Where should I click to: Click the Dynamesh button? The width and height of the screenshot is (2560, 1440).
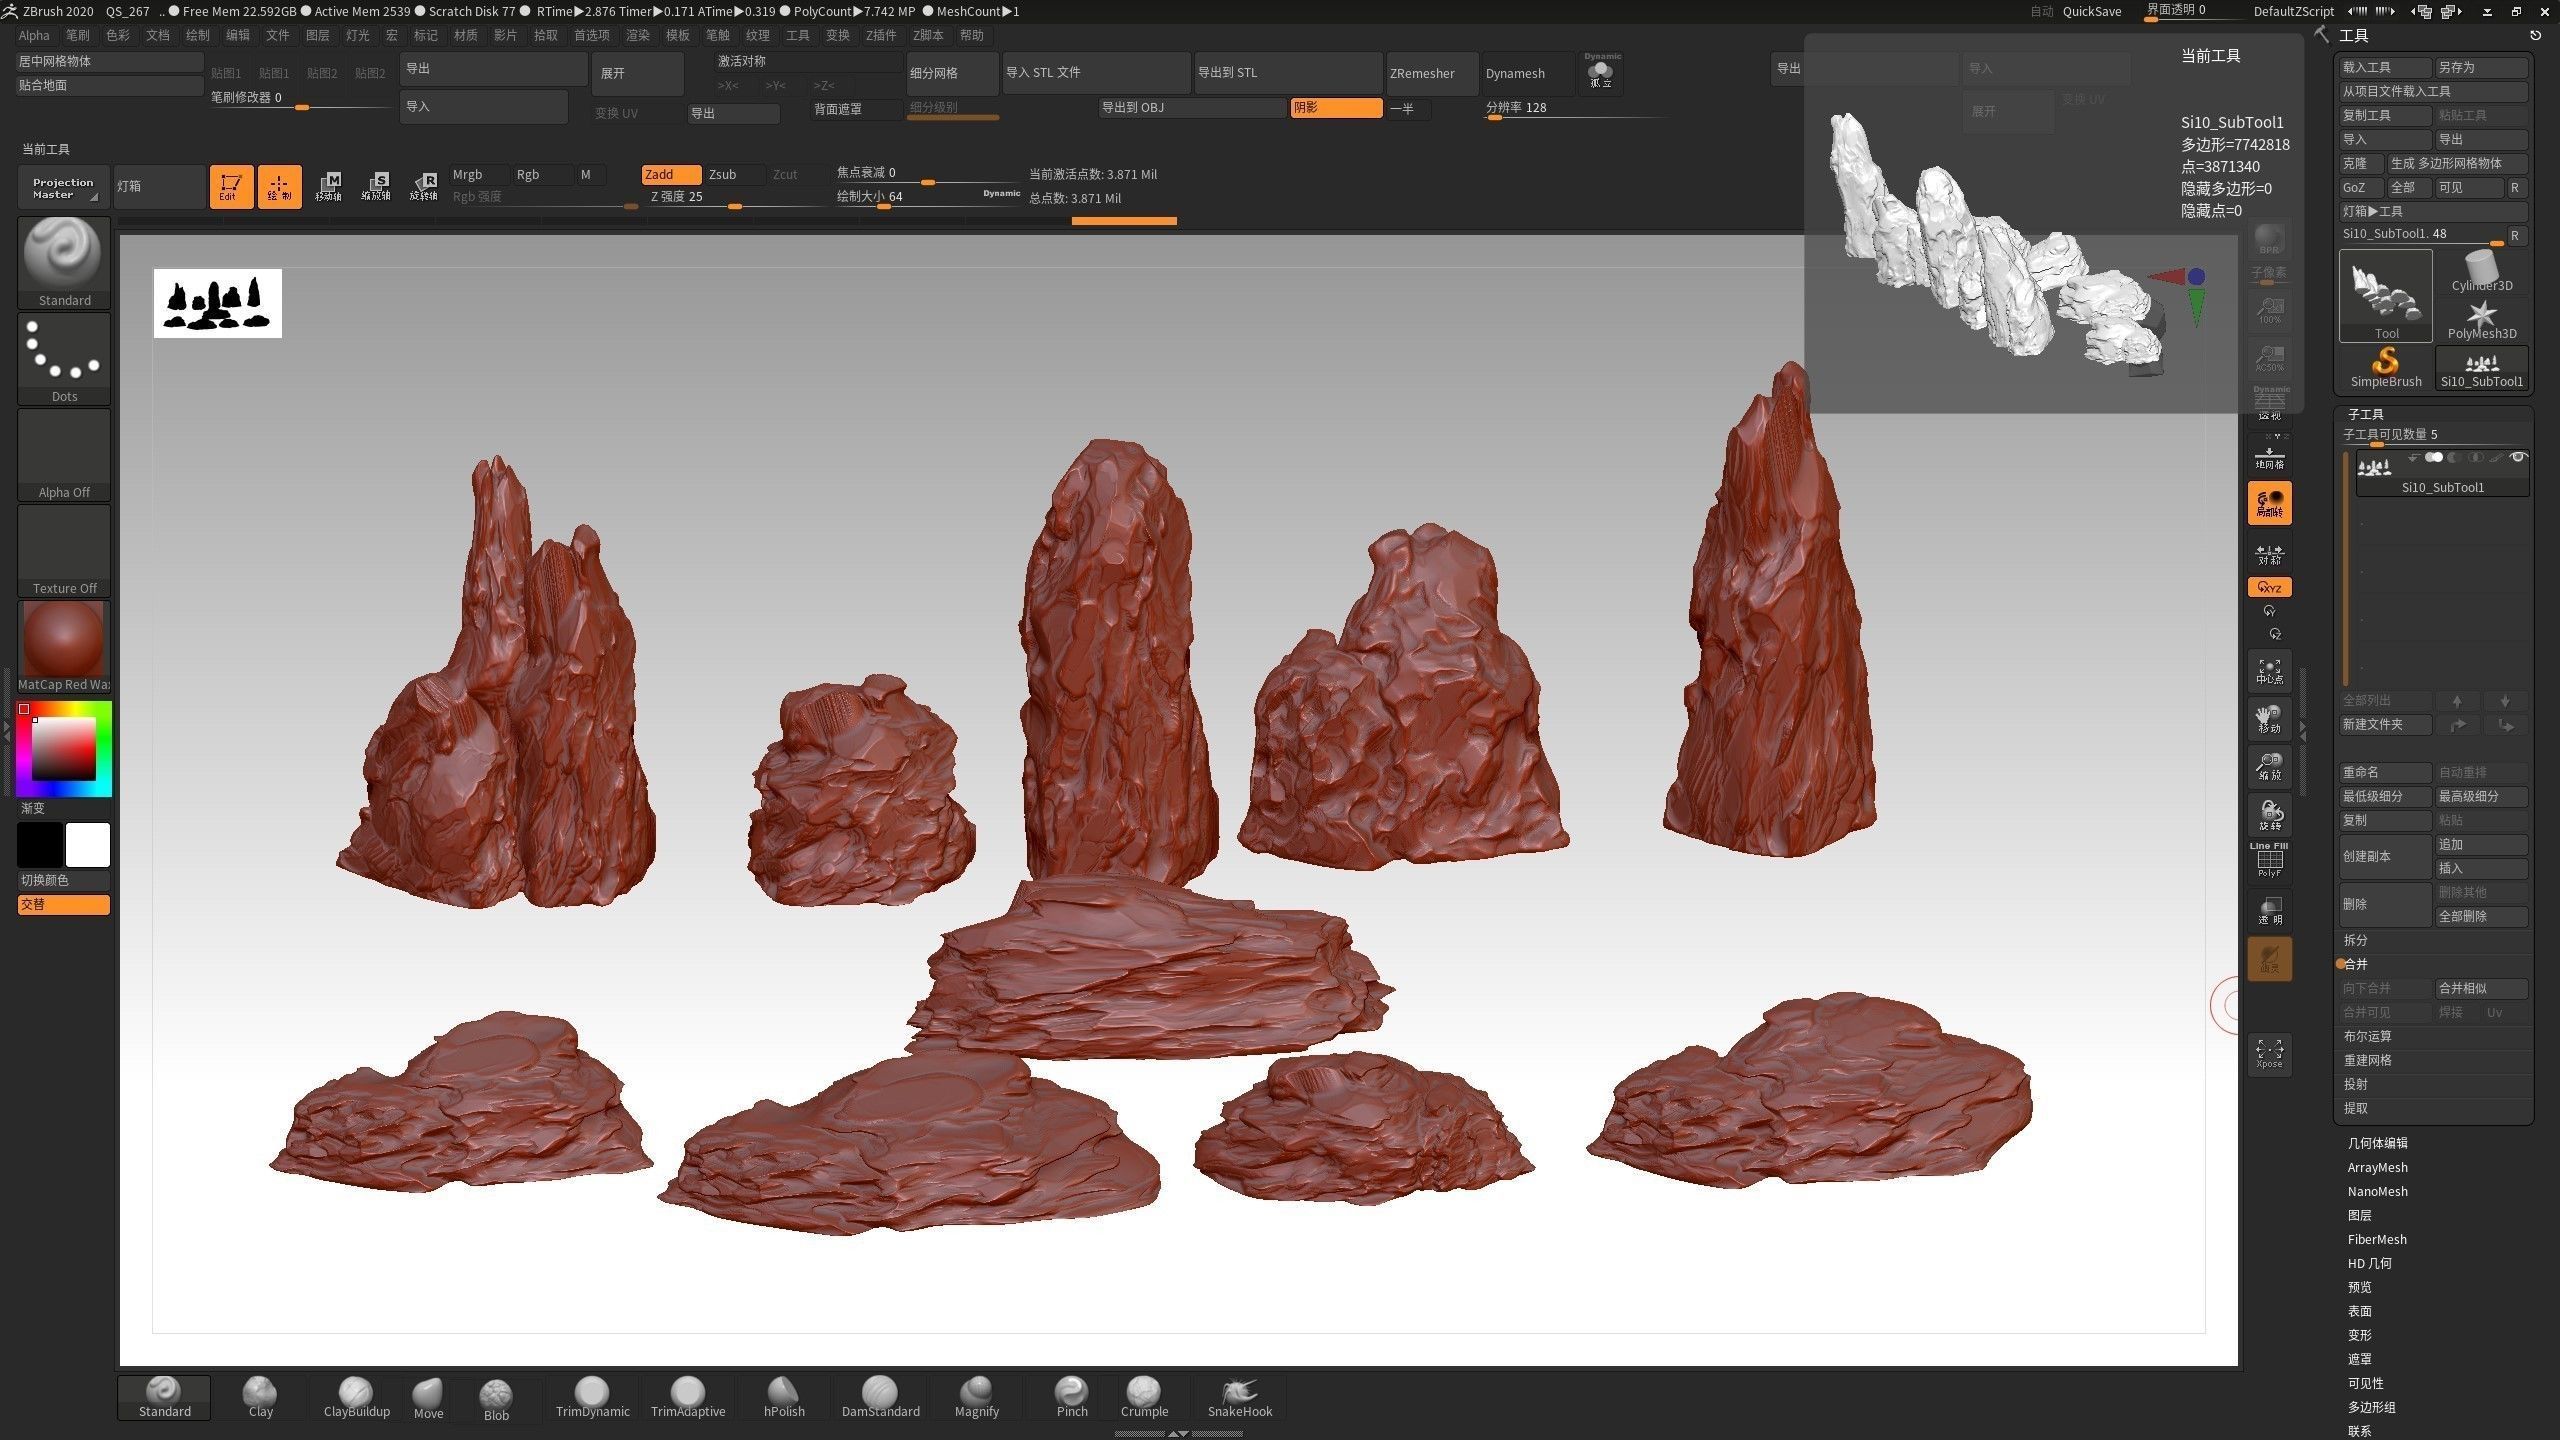(x=1528, y=73)
